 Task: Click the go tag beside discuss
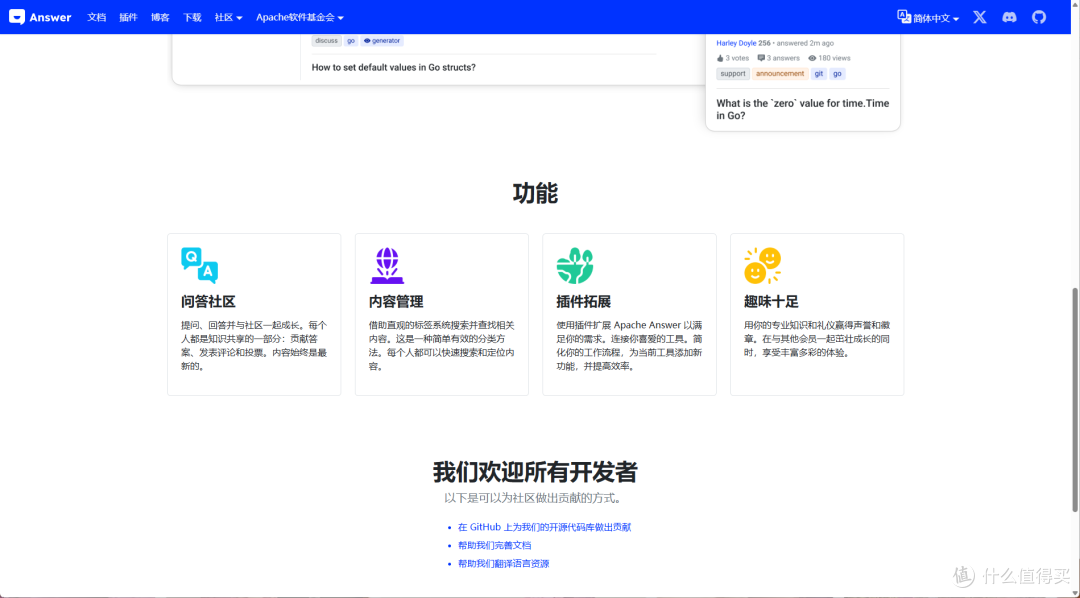click(x=351, y=41)
